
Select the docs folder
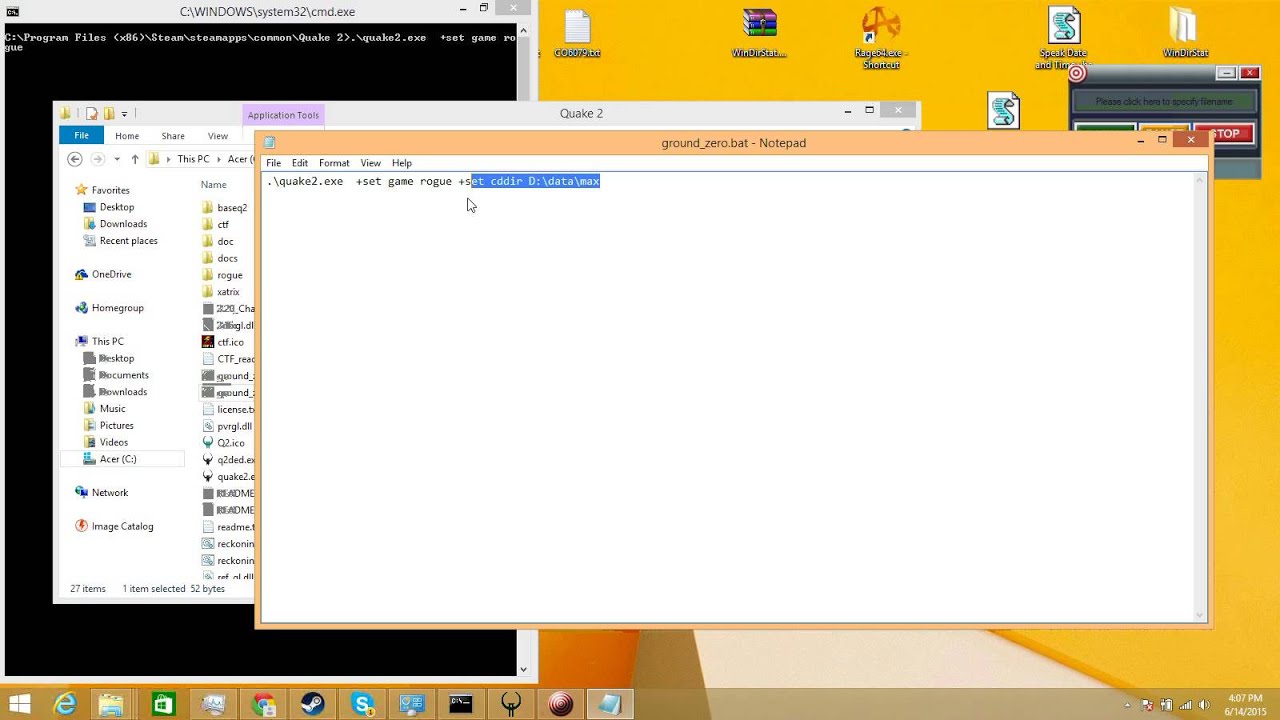tap(227, 258)
